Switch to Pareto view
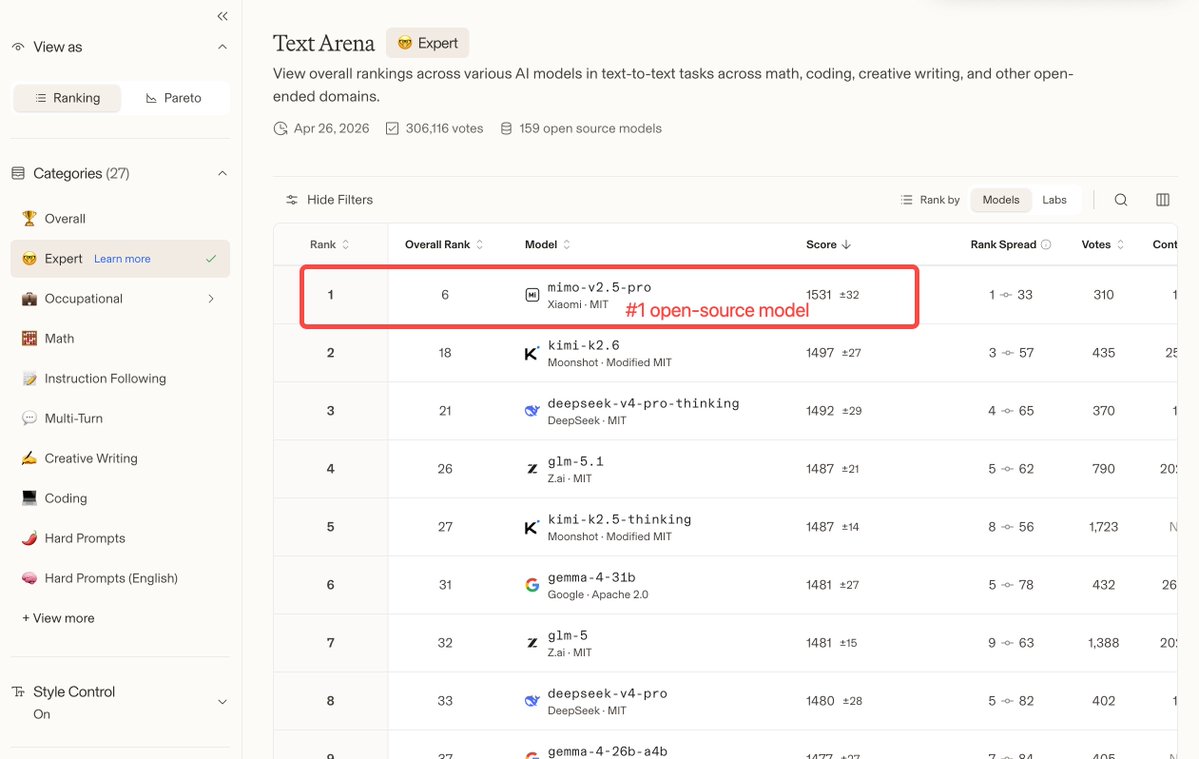 tap(174, 98)
